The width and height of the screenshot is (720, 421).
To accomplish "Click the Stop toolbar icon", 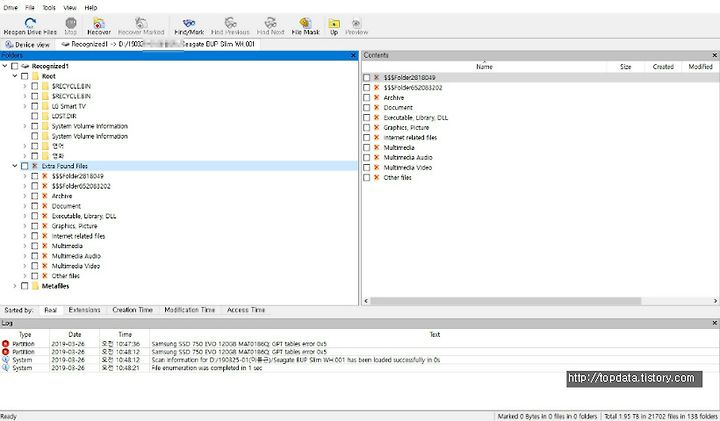I will pos(71,22).
